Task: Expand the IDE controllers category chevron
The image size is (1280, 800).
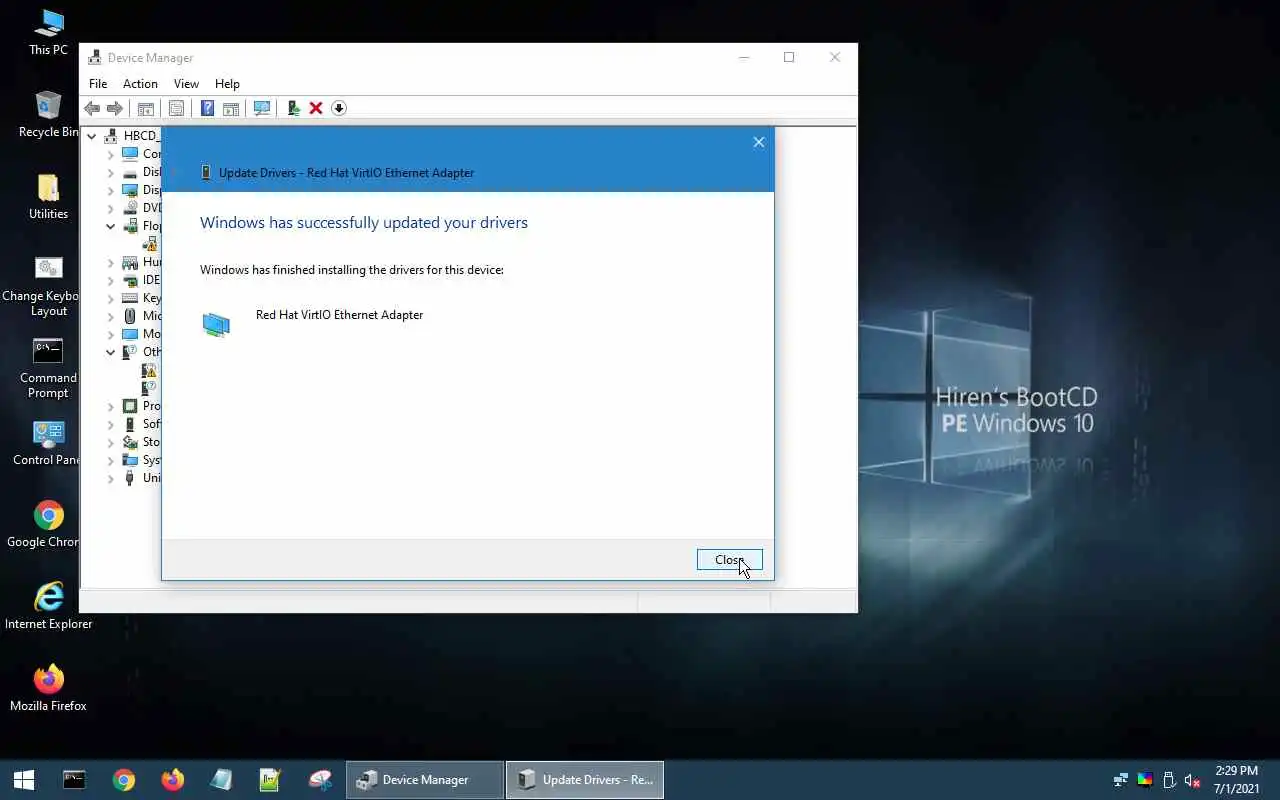Action: 111,280
